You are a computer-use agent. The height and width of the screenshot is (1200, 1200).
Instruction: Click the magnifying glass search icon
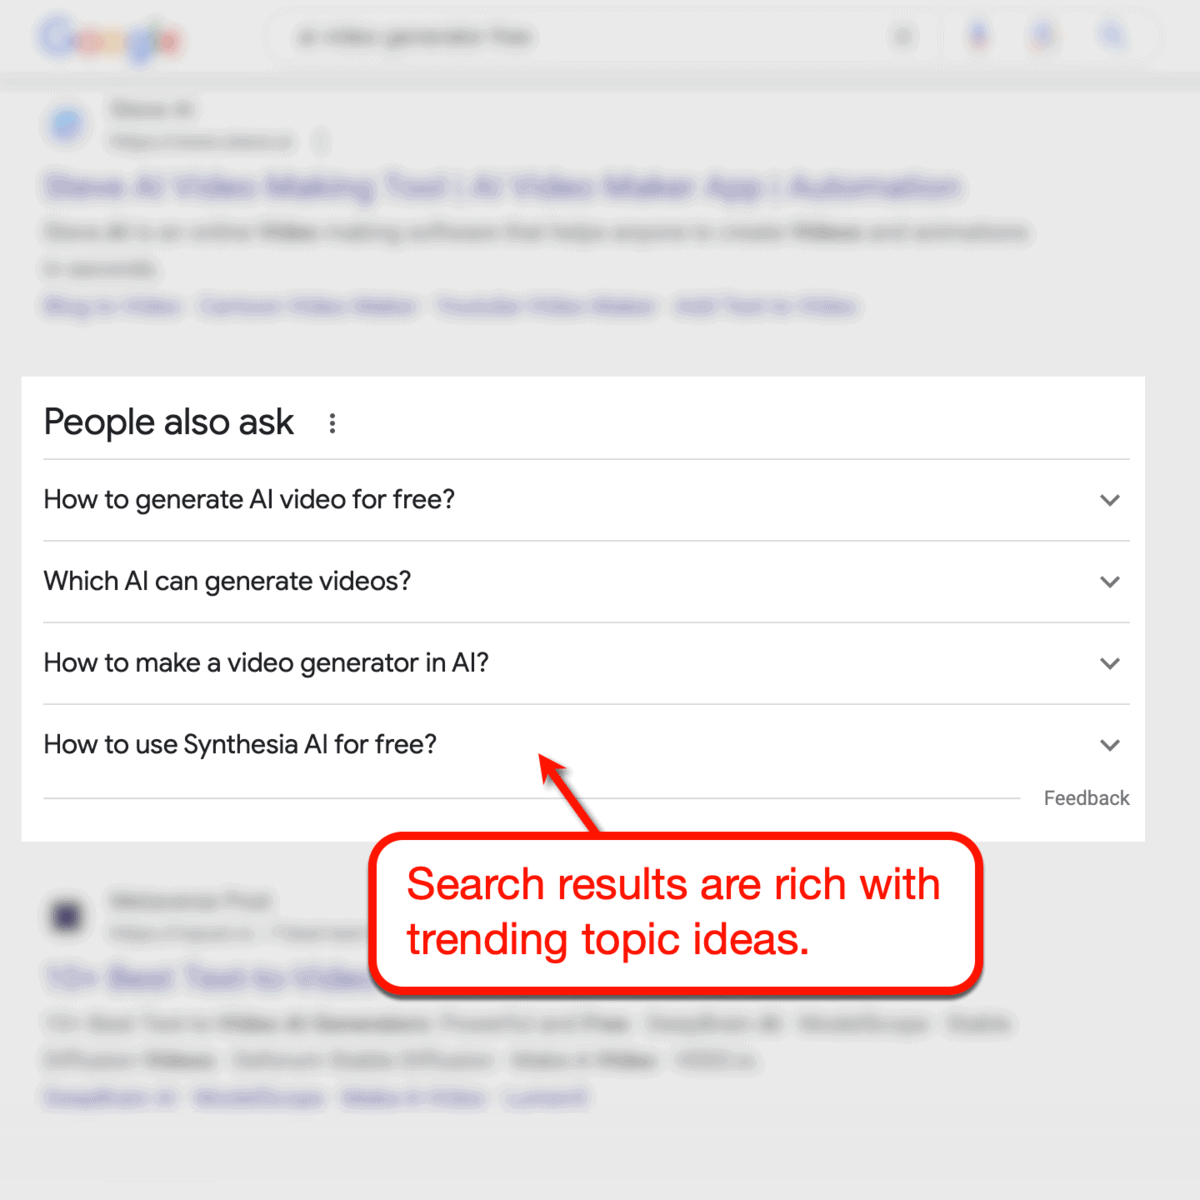(x=1110, y=36)
